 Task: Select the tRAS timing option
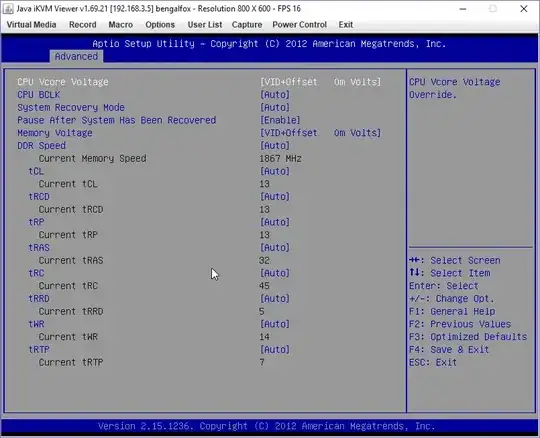pyautogui.click(x=39, y=248)
